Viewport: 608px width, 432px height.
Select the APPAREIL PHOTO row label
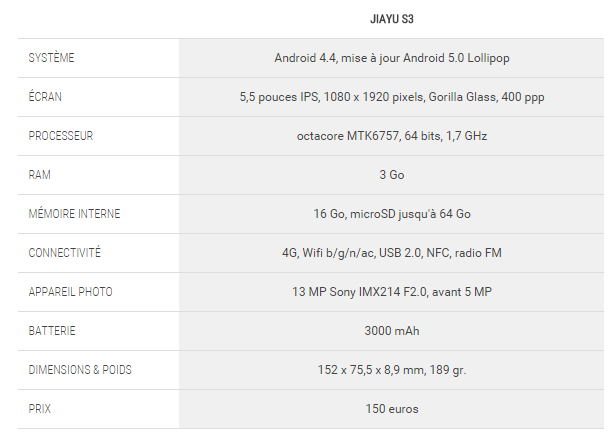coord(71,292)
